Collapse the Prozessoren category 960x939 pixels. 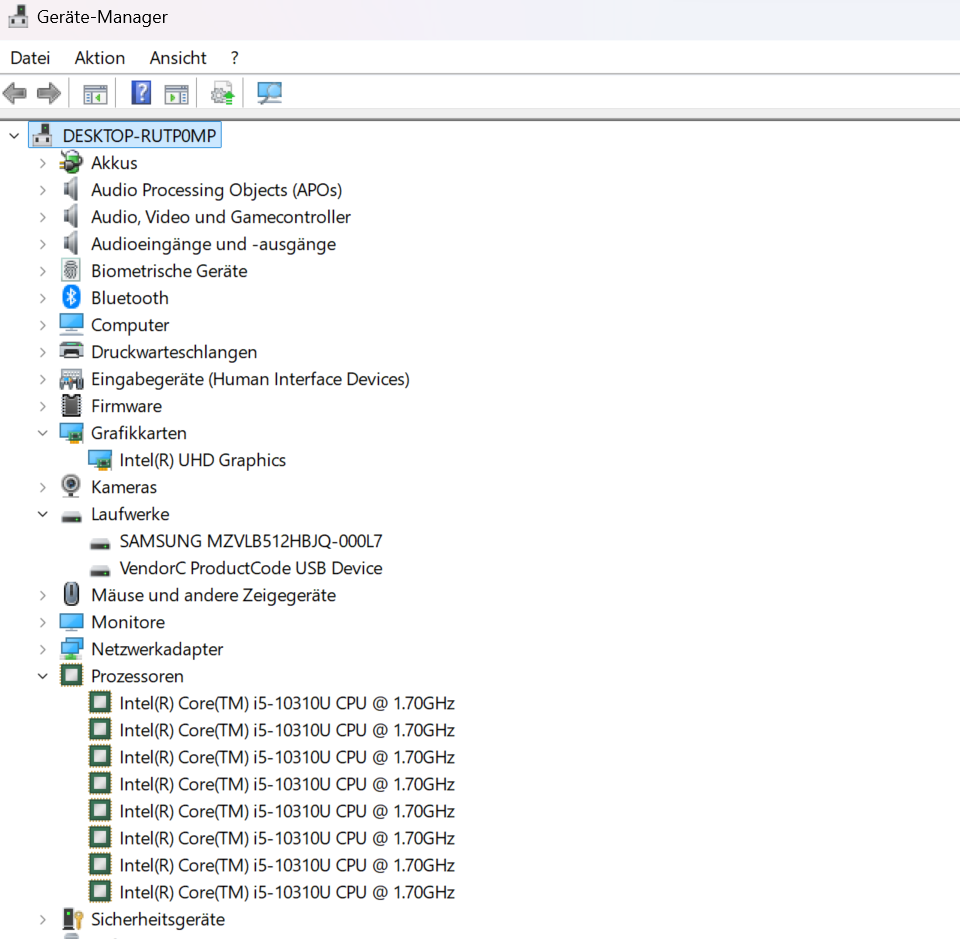[42, 676]
